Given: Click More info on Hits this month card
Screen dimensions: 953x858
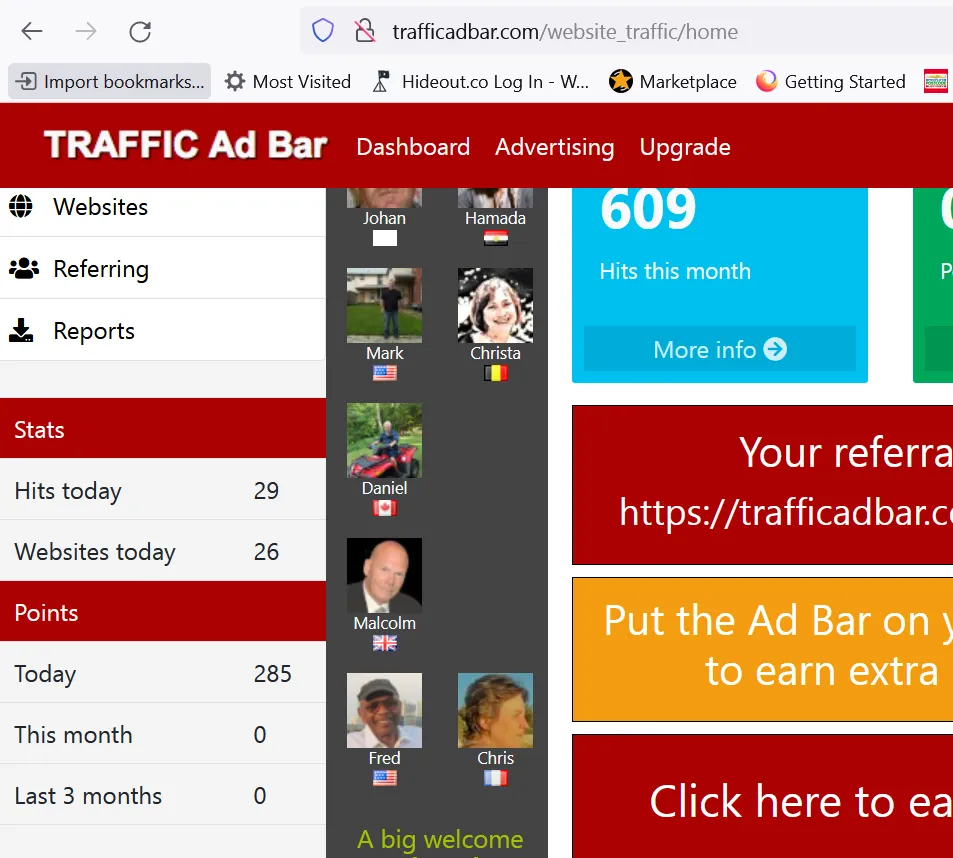Looking at the screenshot, I should (x=720, y=349).
